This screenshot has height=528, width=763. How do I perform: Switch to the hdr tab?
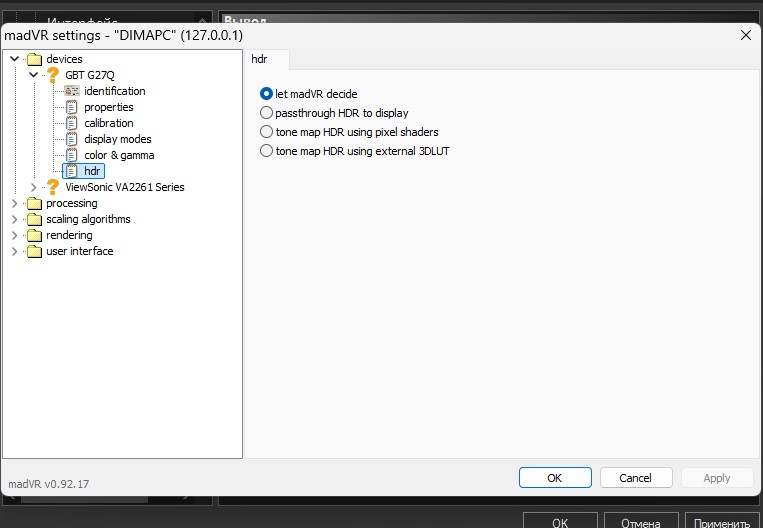coord(267,59)
